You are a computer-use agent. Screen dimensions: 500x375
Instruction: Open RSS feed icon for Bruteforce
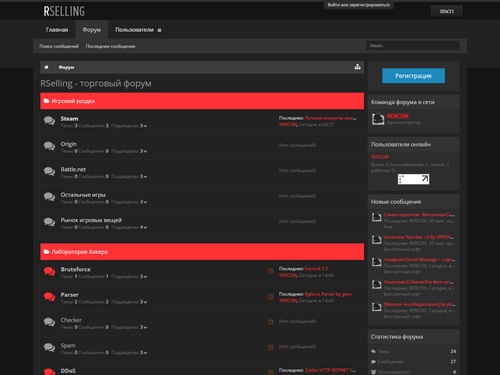271,271
